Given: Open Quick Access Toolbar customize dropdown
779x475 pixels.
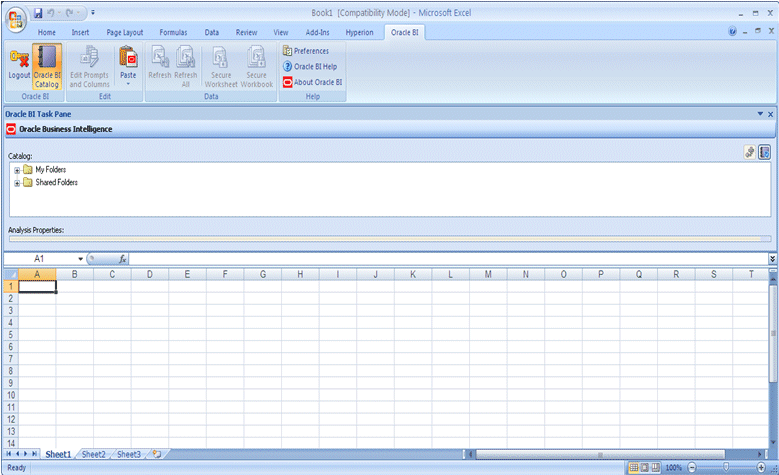Looking at the screenshot, I should pos(92,13).
